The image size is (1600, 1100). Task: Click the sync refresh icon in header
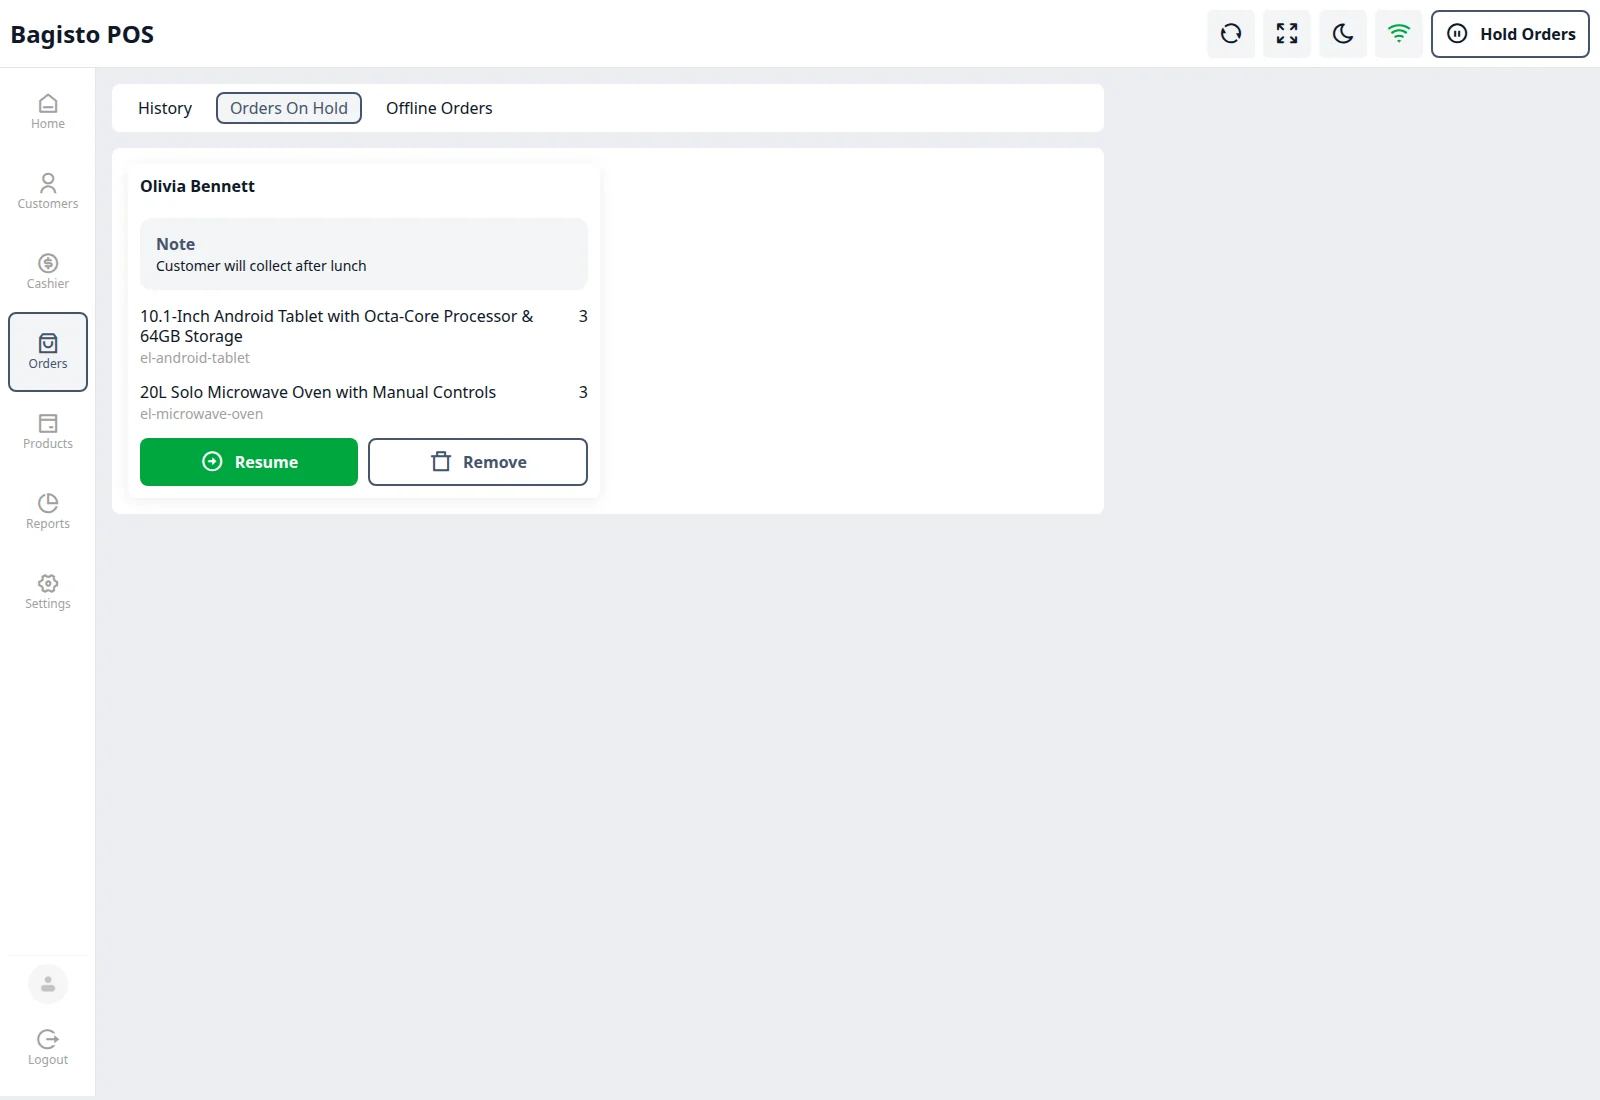click(1231, 34)
